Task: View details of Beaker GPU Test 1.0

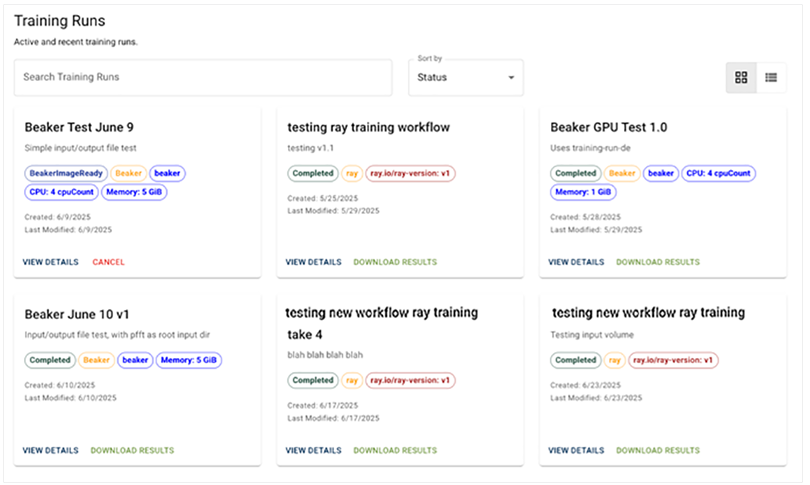Action: (x=576, y=262)
